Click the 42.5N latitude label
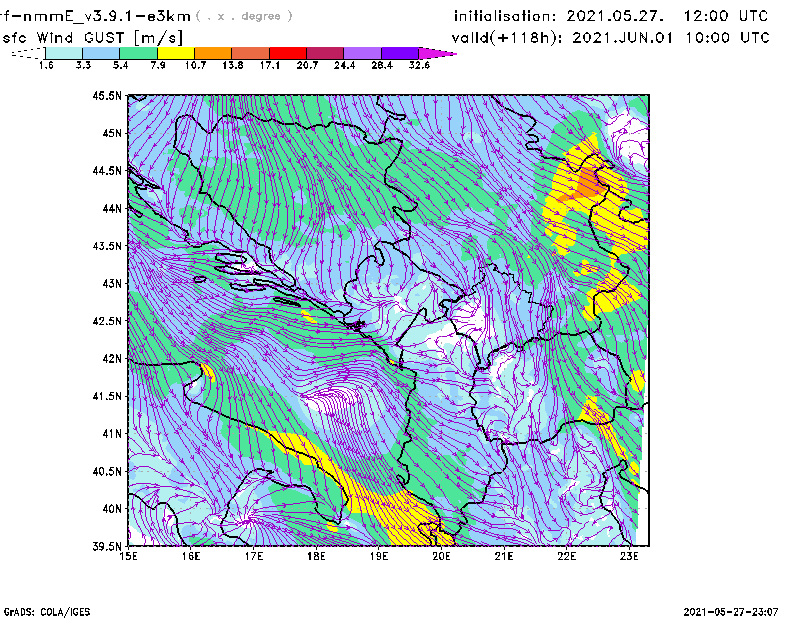 coord(107,321)
